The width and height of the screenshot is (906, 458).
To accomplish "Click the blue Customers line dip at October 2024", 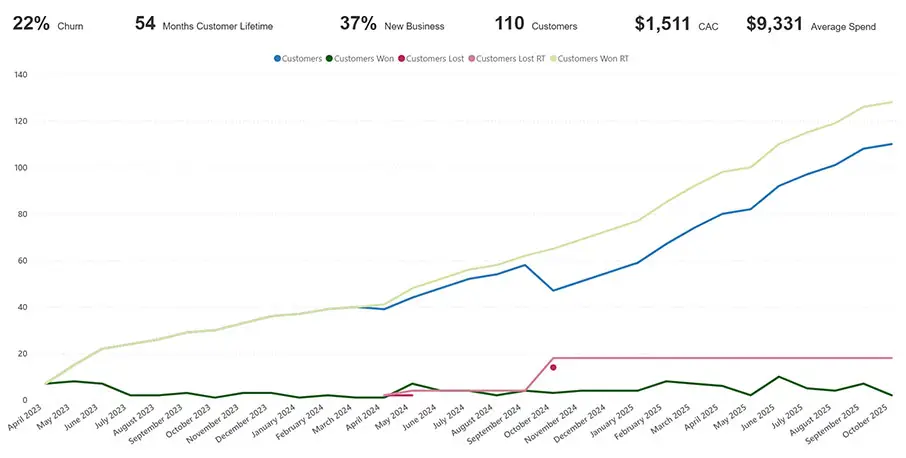I will [x=553, y=291].
